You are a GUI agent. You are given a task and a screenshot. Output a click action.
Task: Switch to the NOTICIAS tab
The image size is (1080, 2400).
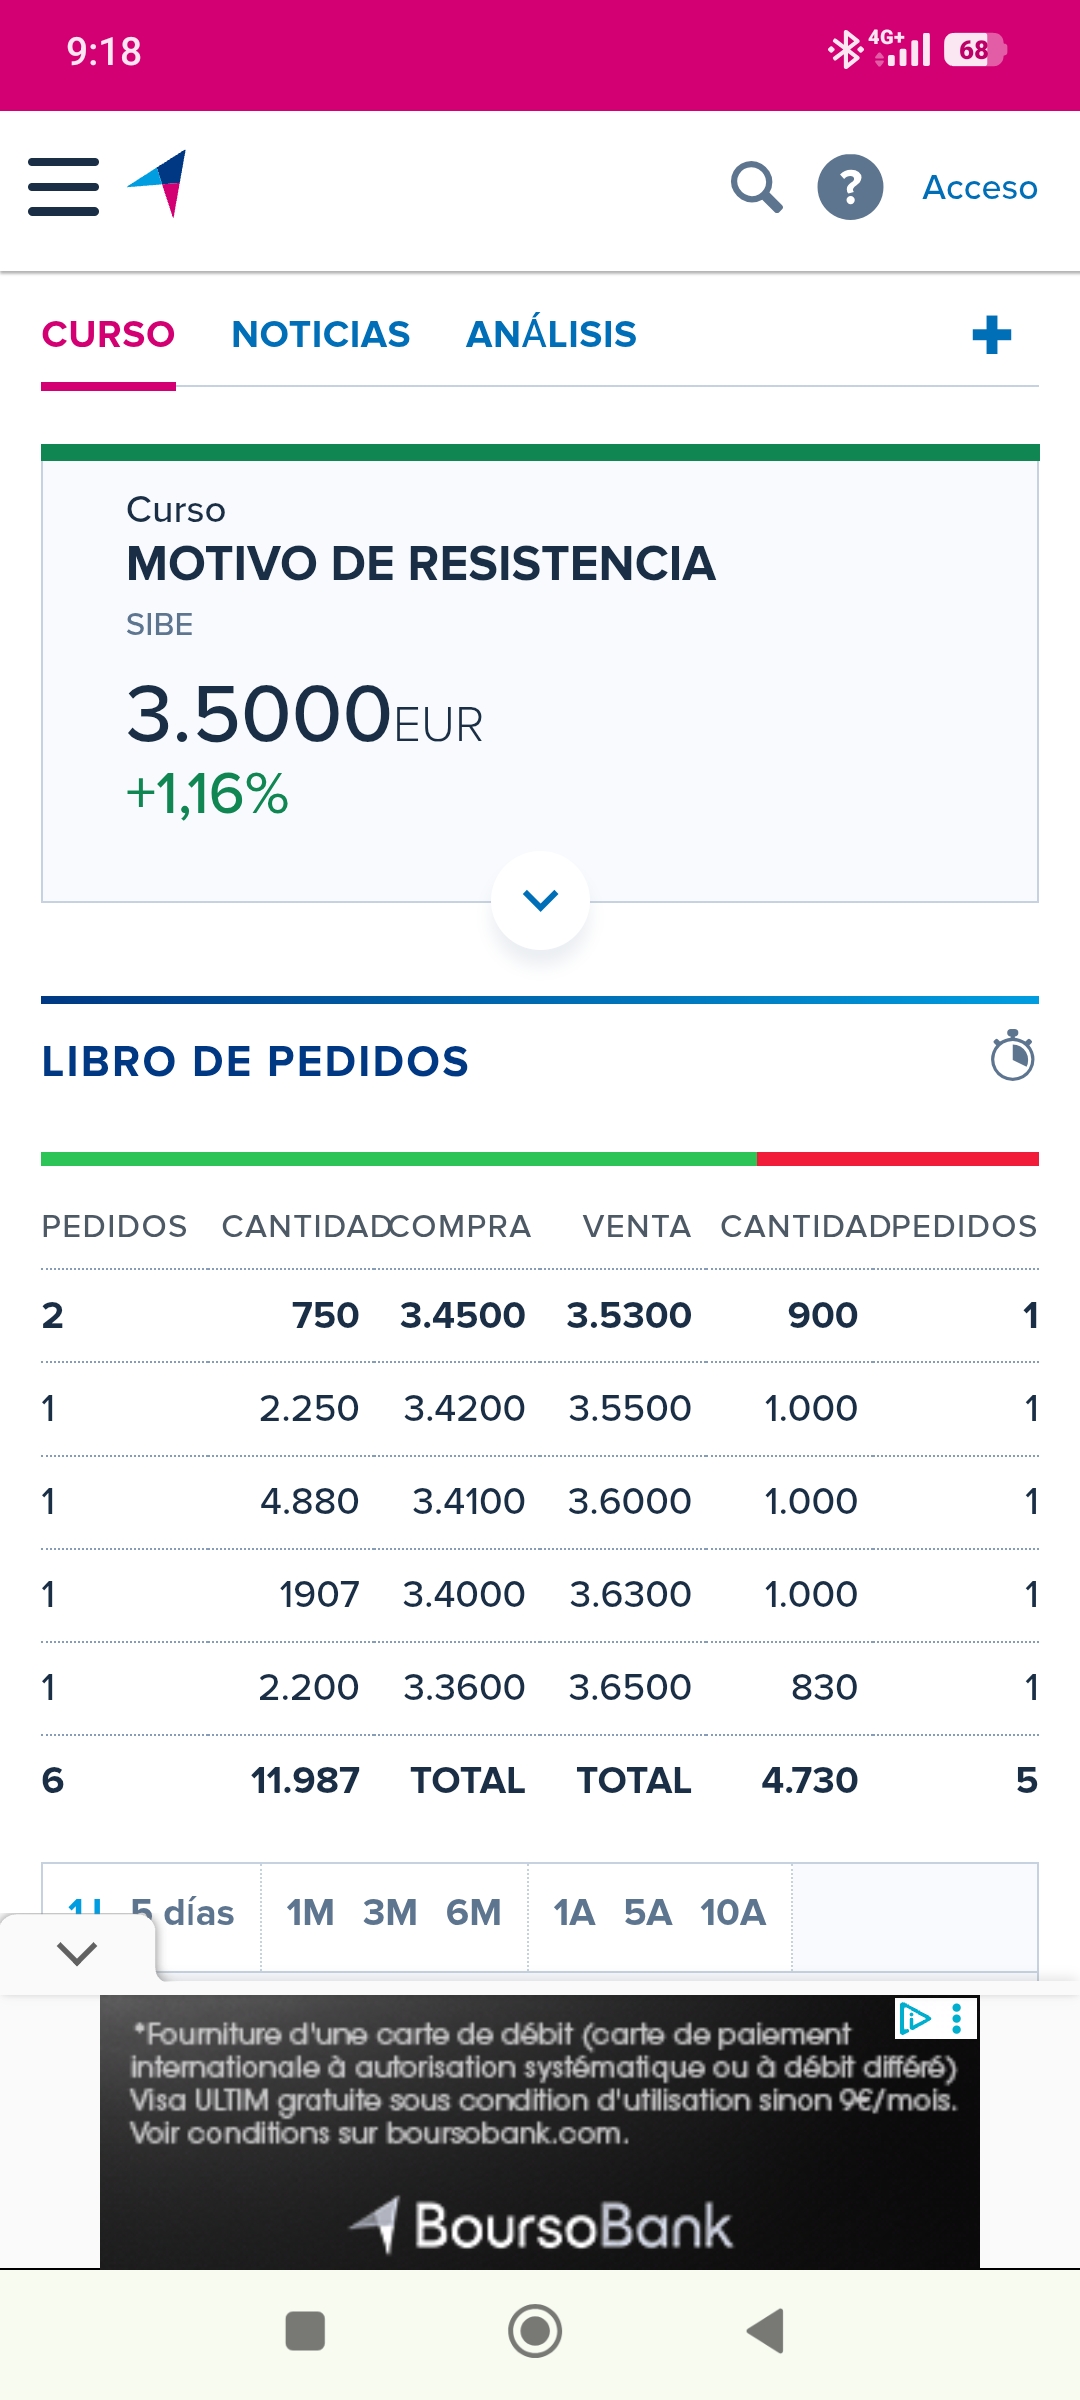(x=321, y=334)
